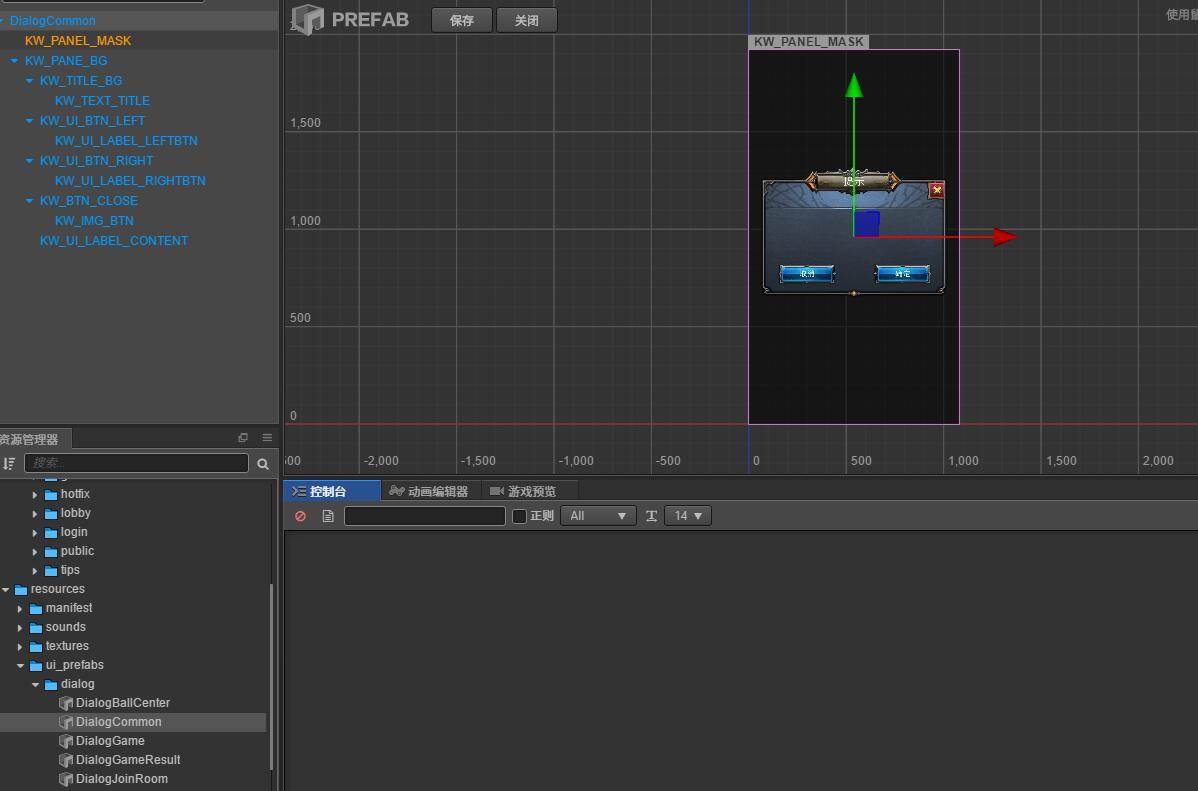Open the font size 14 dropdown
Viewport: 1198px width, 791px height.
tap(688, 516)
